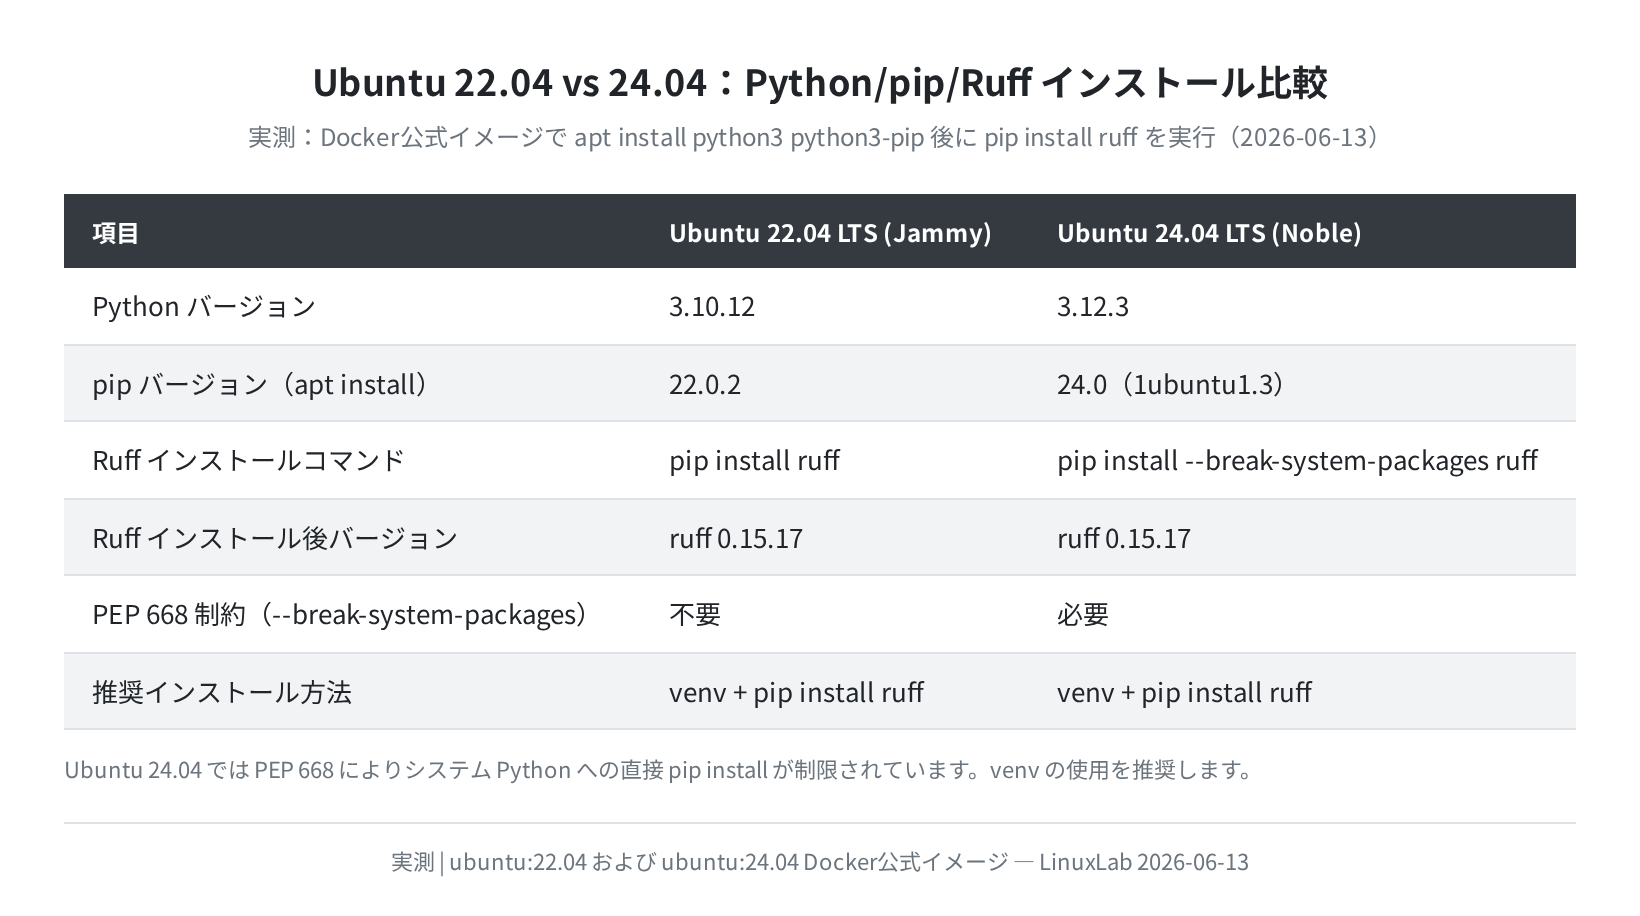Click ruff 0.15.17 in the Noble column
The image size is (1640, 916).
[x=1124, y=539]
